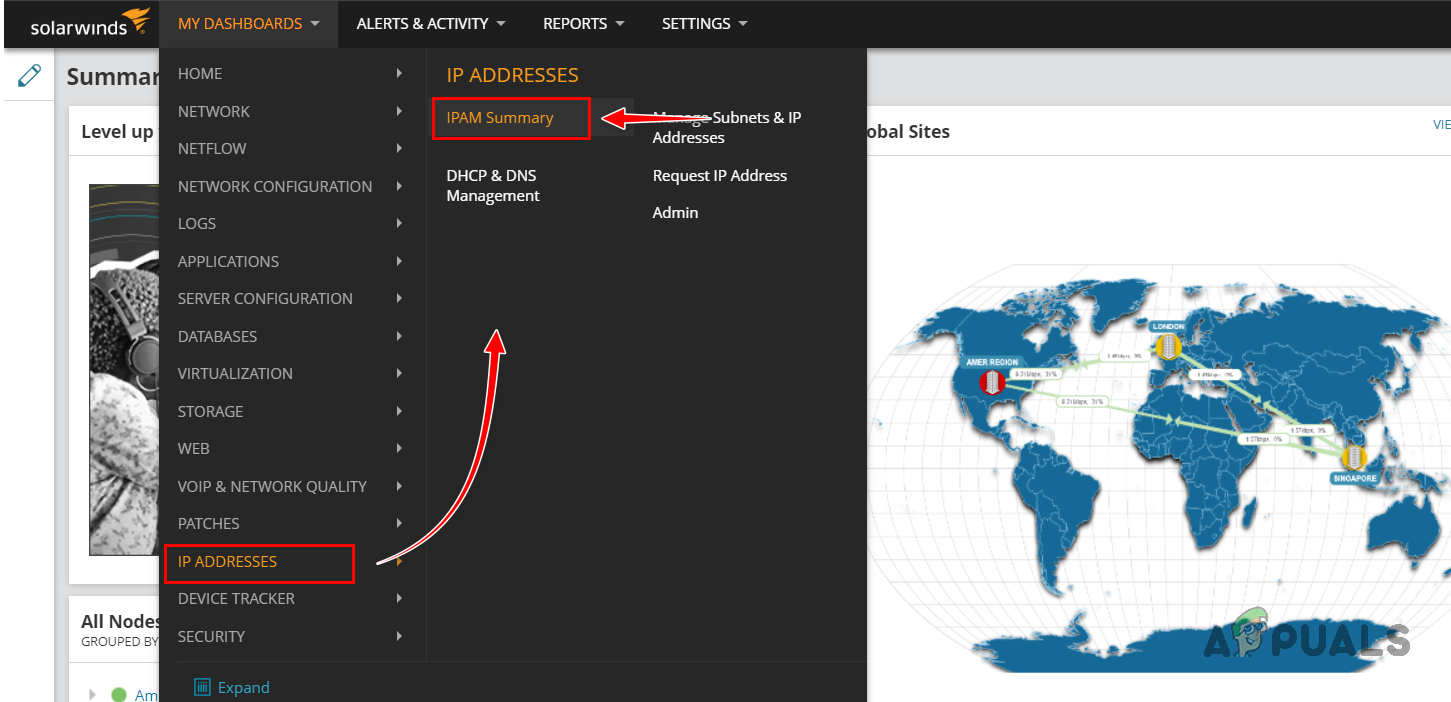Expand the STORAGE submenu arrow
This screenshot has width=1451, height=702.
(399, 411)
